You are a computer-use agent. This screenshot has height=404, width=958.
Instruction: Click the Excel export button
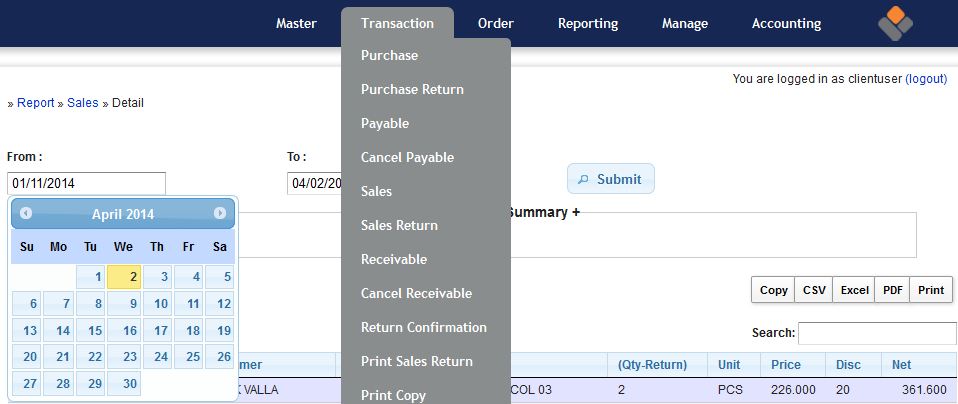point(853,290)
